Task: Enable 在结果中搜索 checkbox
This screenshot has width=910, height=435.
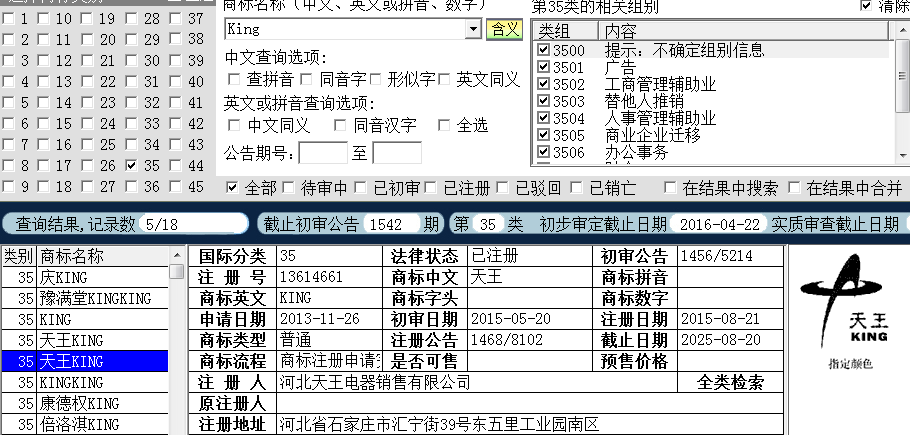Action: [x=670, y=187]
